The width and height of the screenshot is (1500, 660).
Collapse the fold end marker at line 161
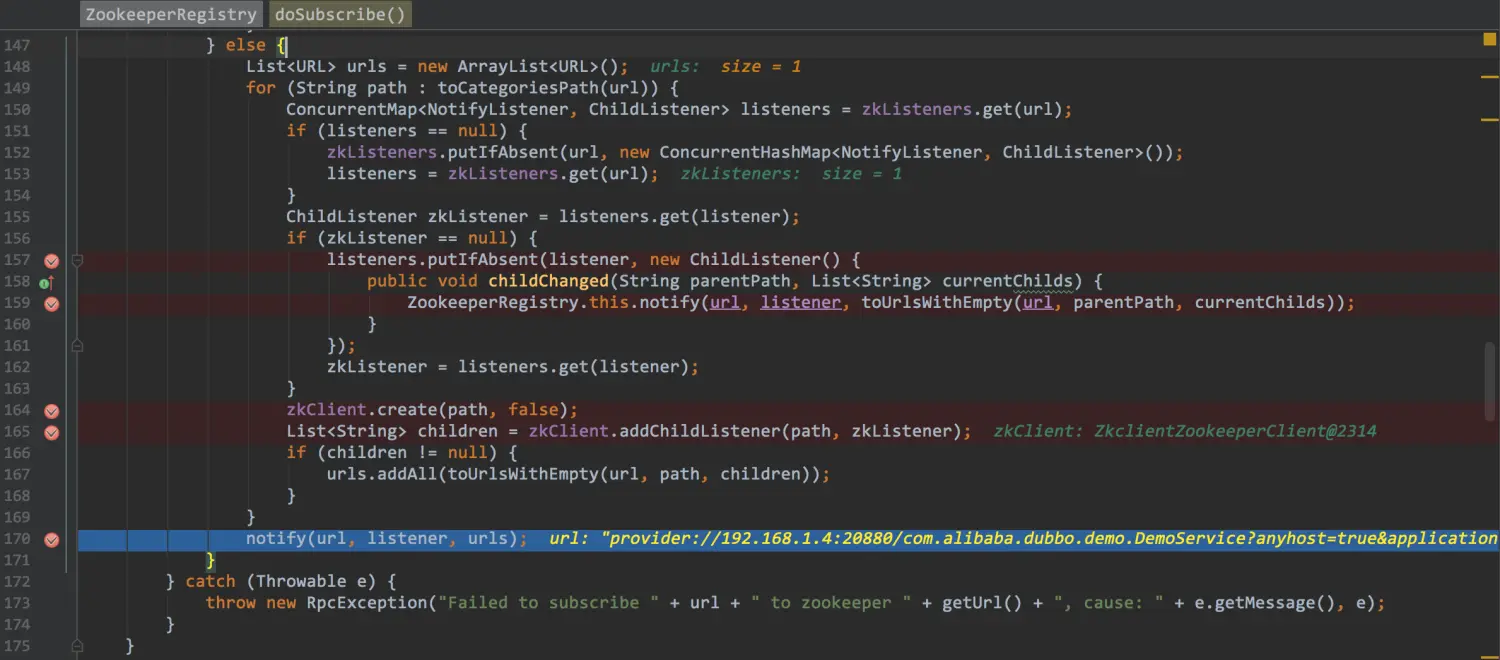77,346
